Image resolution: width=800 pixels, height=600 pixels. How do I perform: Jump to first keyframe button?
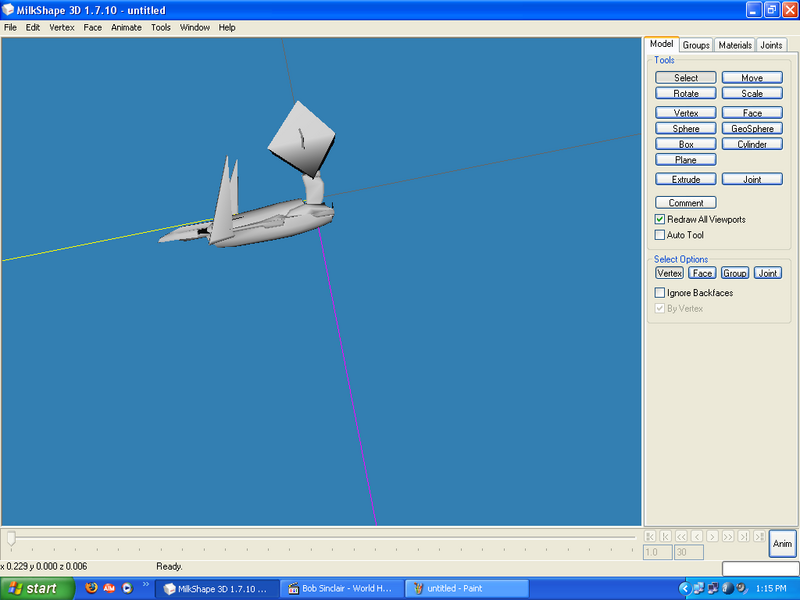coord(649,536)
